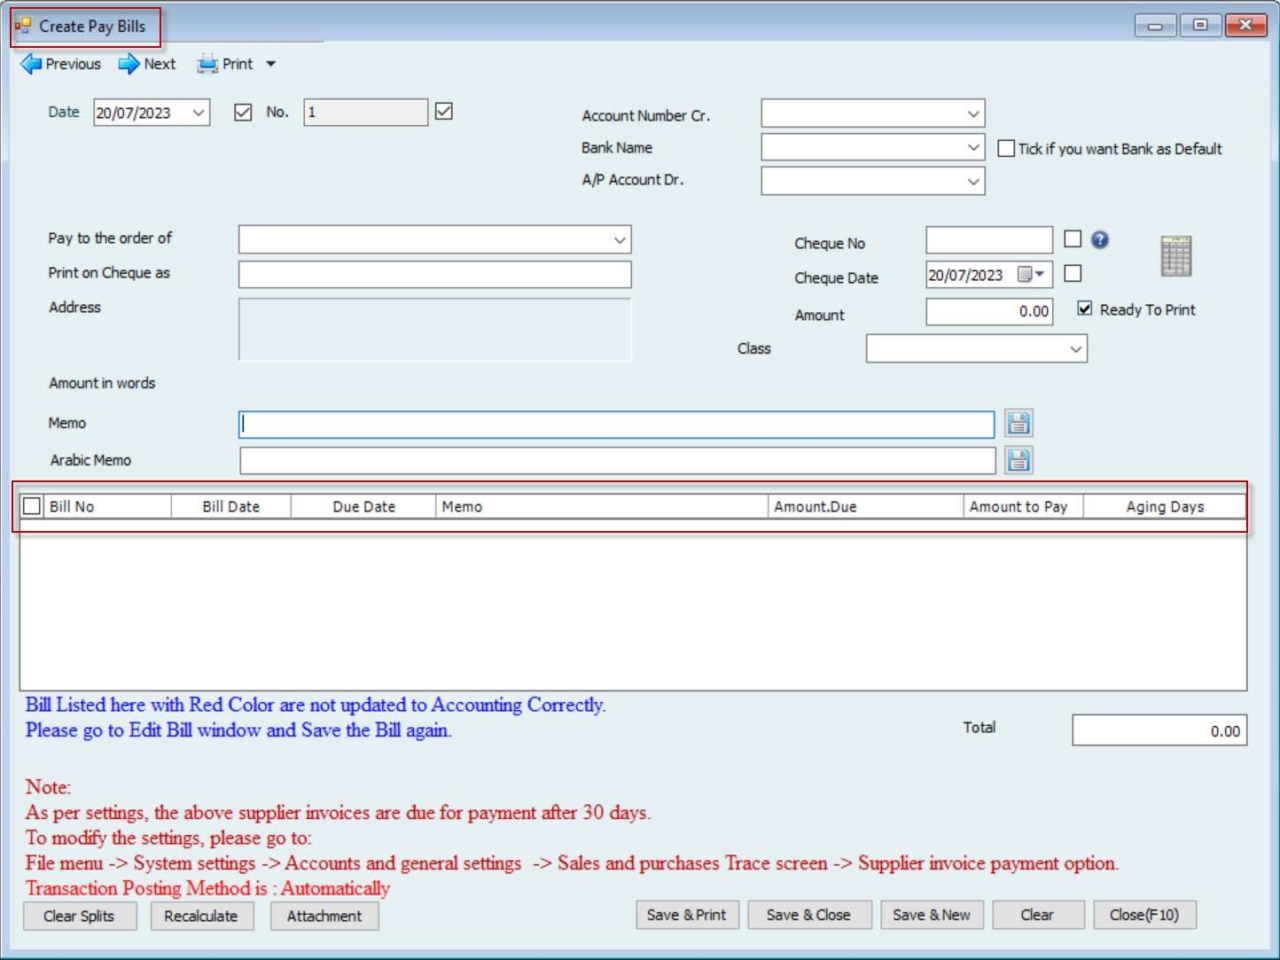Click the Previous arrow icon
Image resolution: width=1280 pixels, height=960 pixels.
click(31, 64)
